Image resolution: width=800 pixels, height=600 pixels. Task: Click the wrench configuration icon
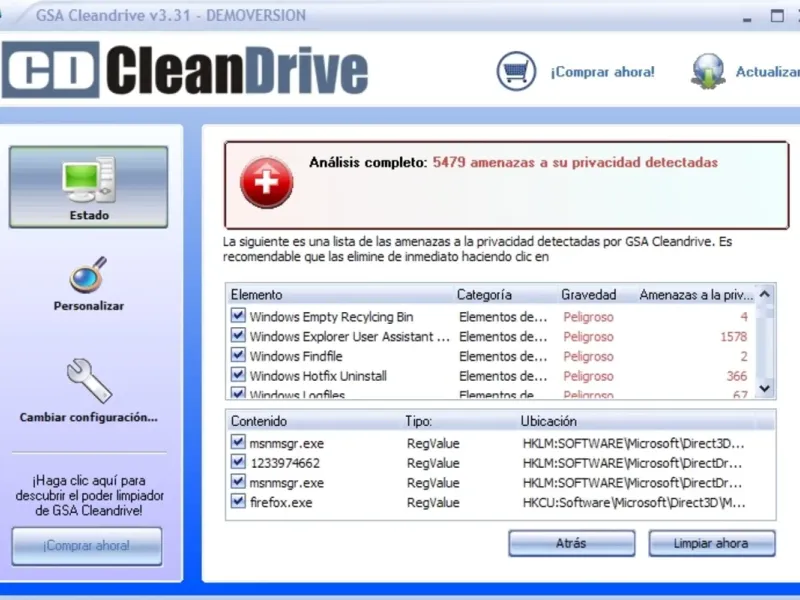coord(89,381)
